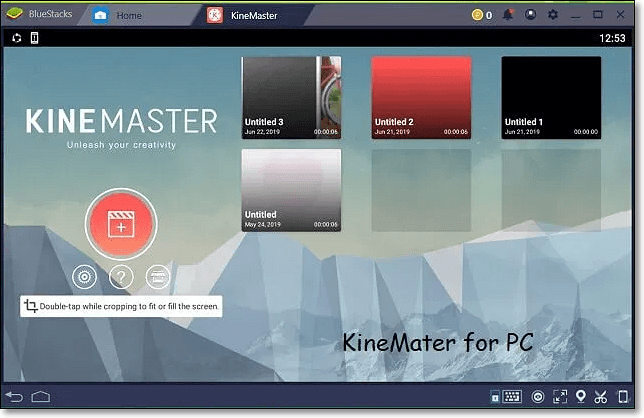Click the phone rotate icon in bottom bar
Viewport: 644px width, 418px height.
(623, 397)
